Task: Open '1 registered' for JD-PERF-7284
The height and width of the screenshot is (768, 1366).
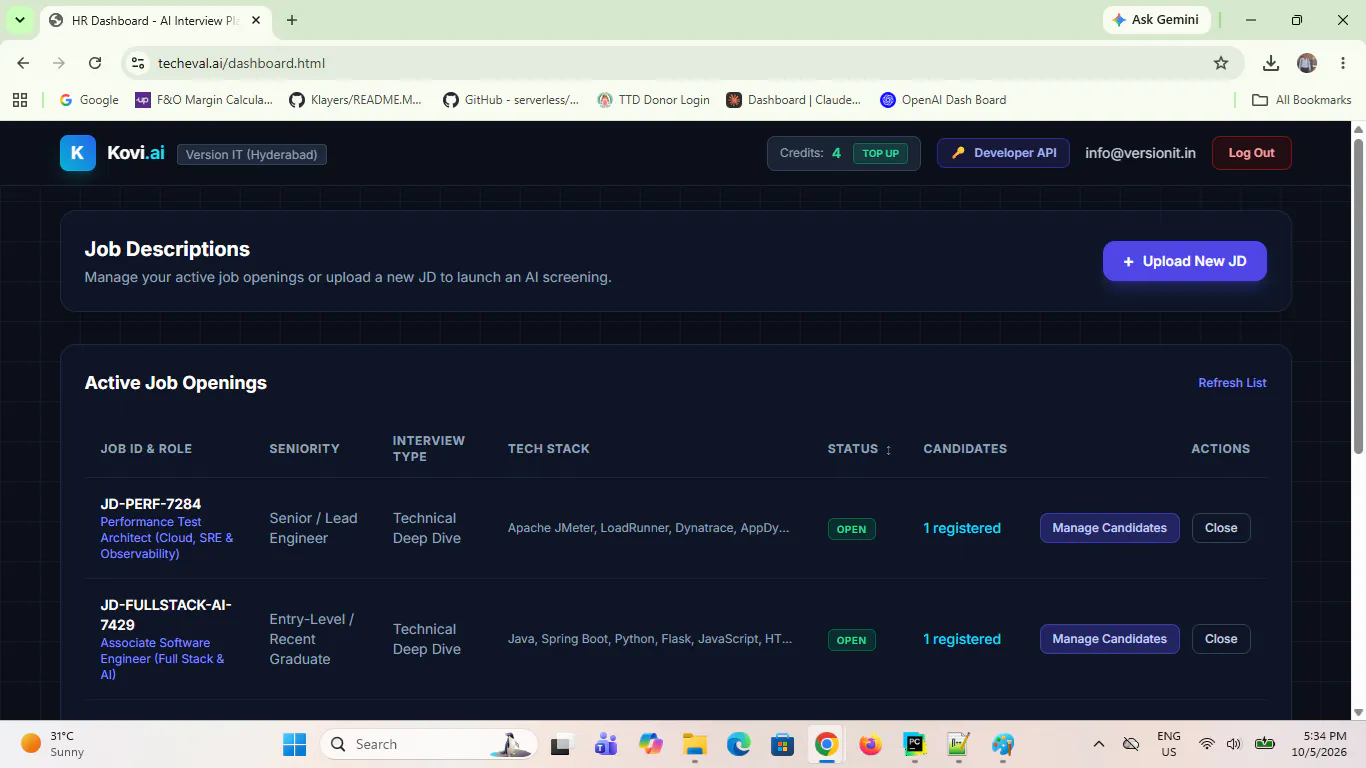Action: click(x=961, y=528)
